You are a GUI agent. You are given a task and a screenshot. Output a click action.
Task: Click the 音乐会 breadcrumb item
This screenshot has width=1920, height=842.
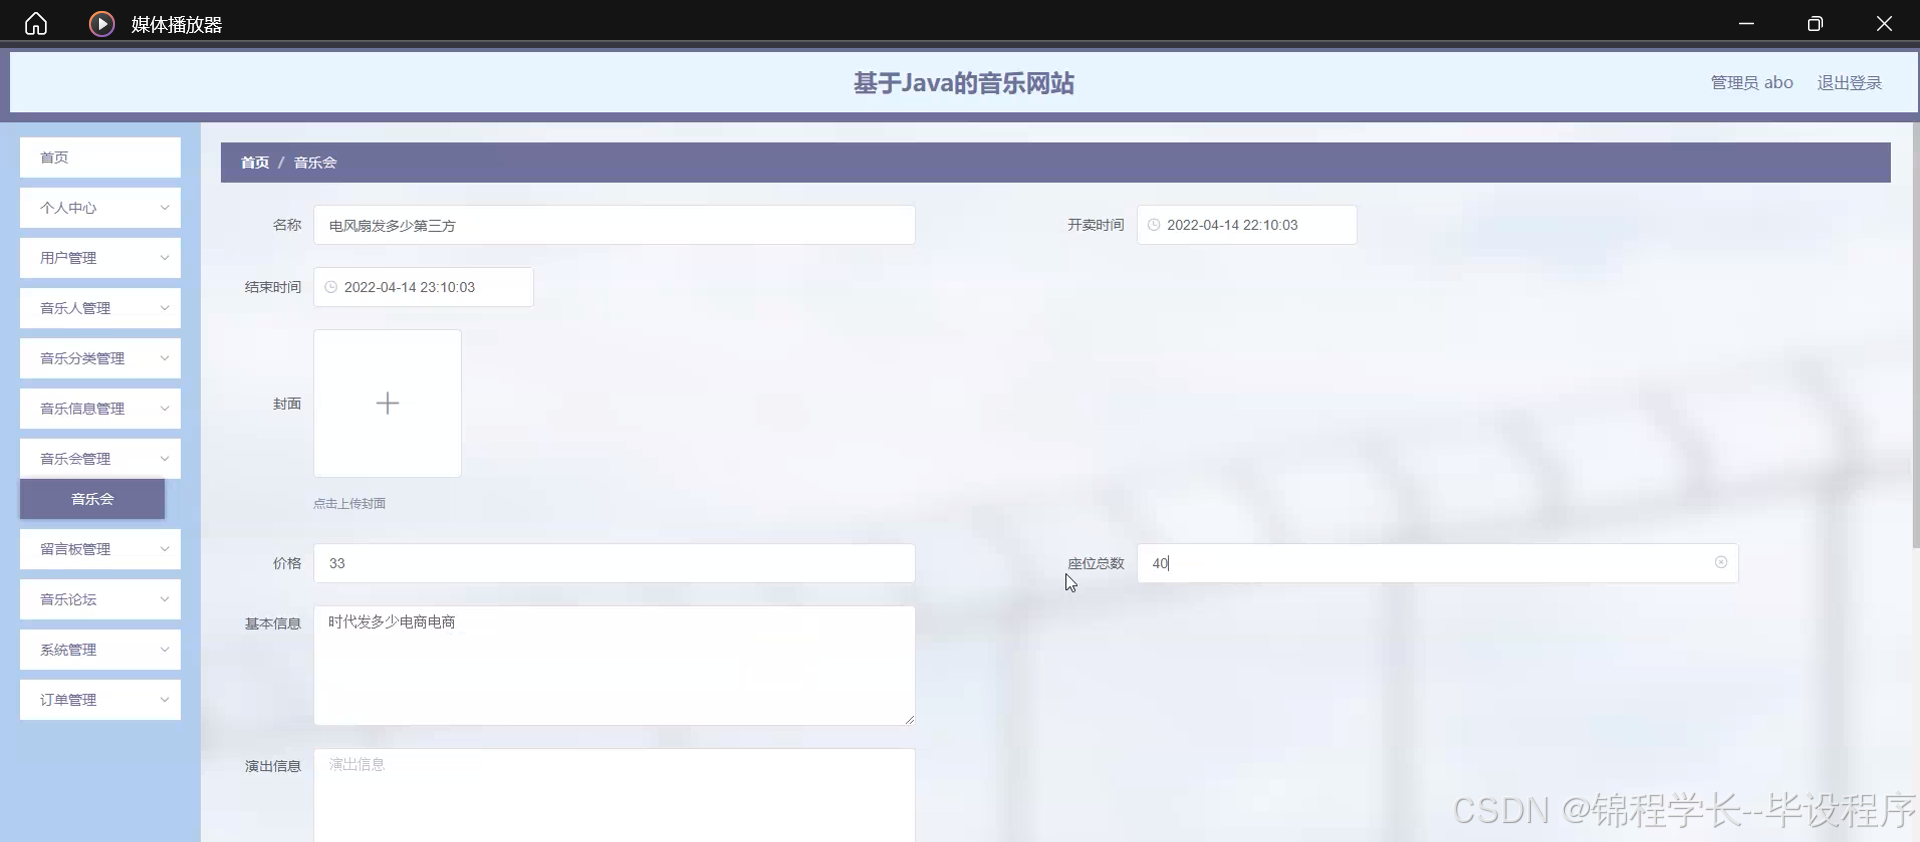click(315, 162)
